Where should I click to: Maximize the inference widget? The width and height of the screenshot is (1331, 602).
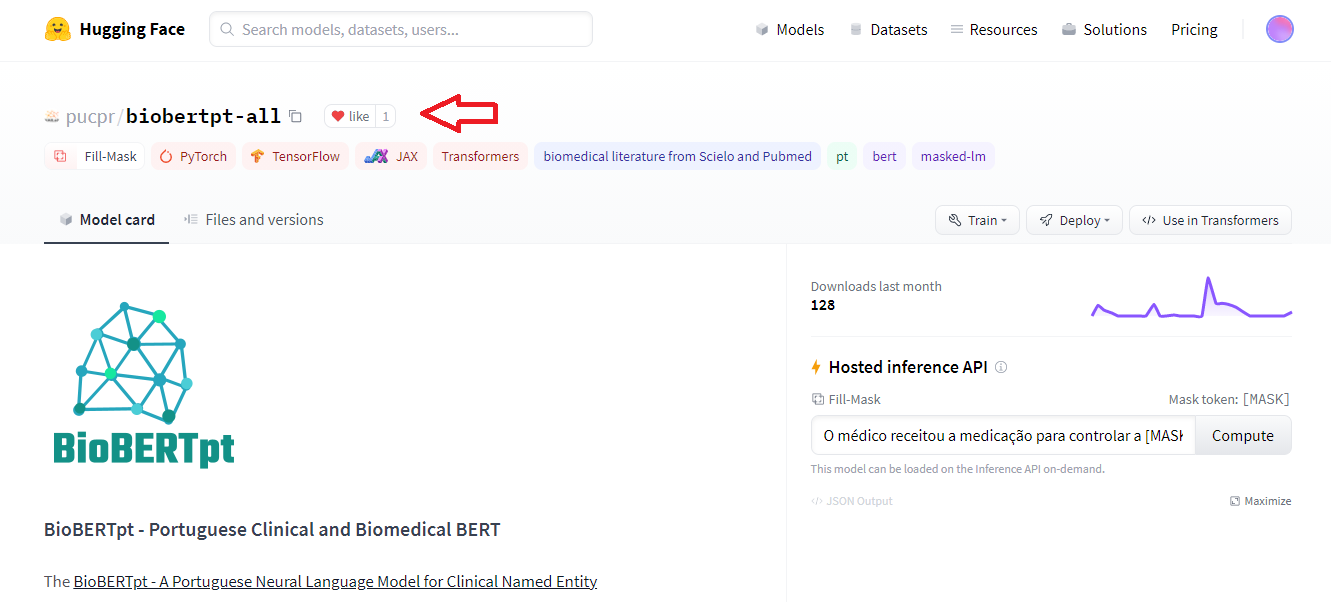click(1260, 501)
